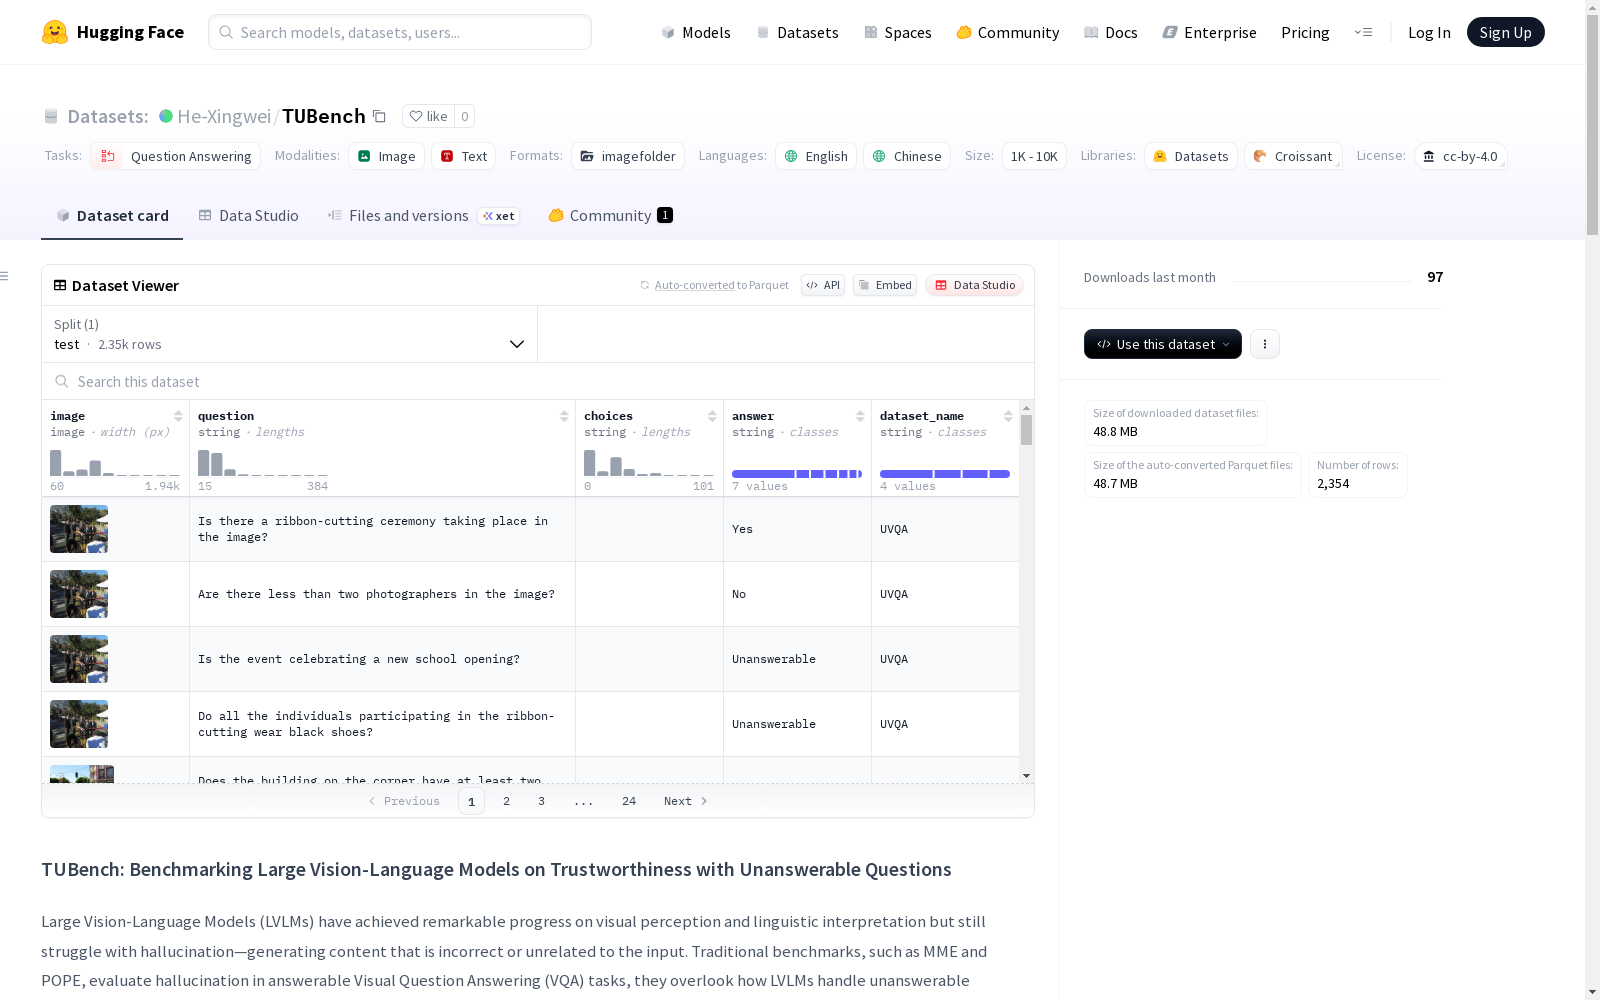Open Community in the top navigation
The width and height of the screenshot is (1600, 1000).
(x=1007, y=32)
